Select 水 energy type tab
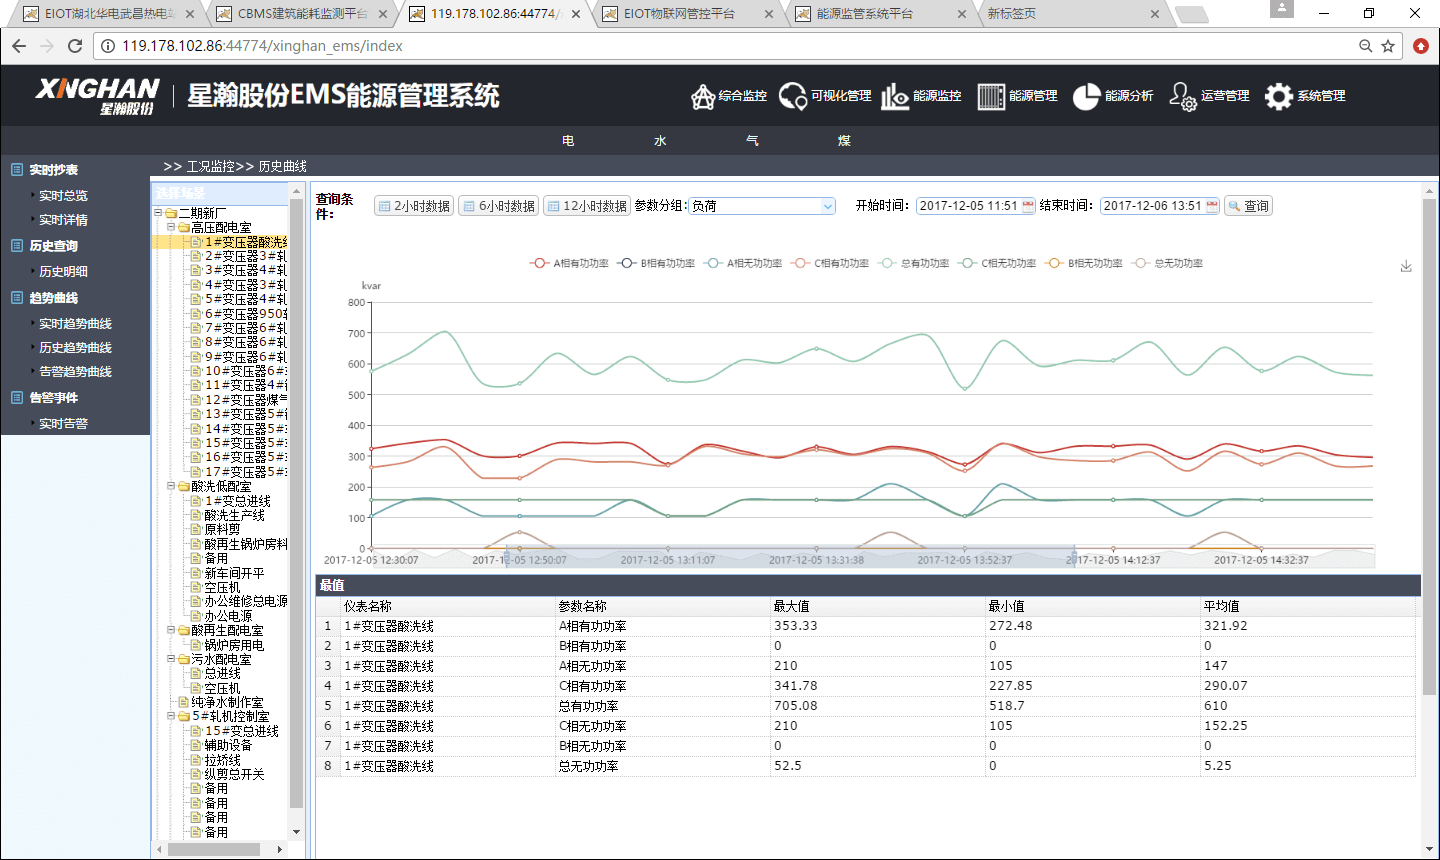The width and height of the screenshot is (1440, 860). 660,141
